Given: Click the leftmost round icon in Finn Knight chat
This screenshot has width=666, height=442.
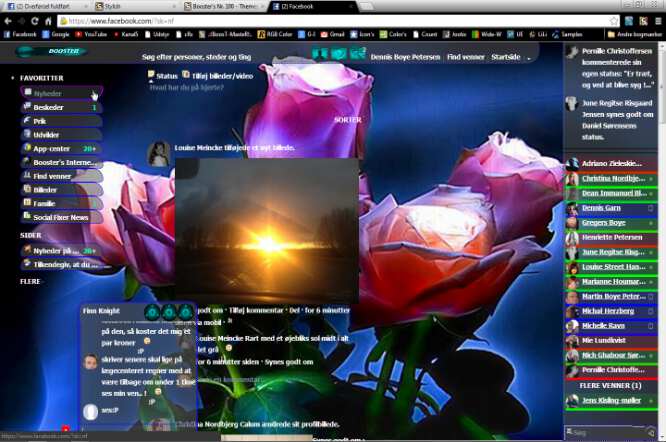Looking at the screenshot, I should (152, 312).
